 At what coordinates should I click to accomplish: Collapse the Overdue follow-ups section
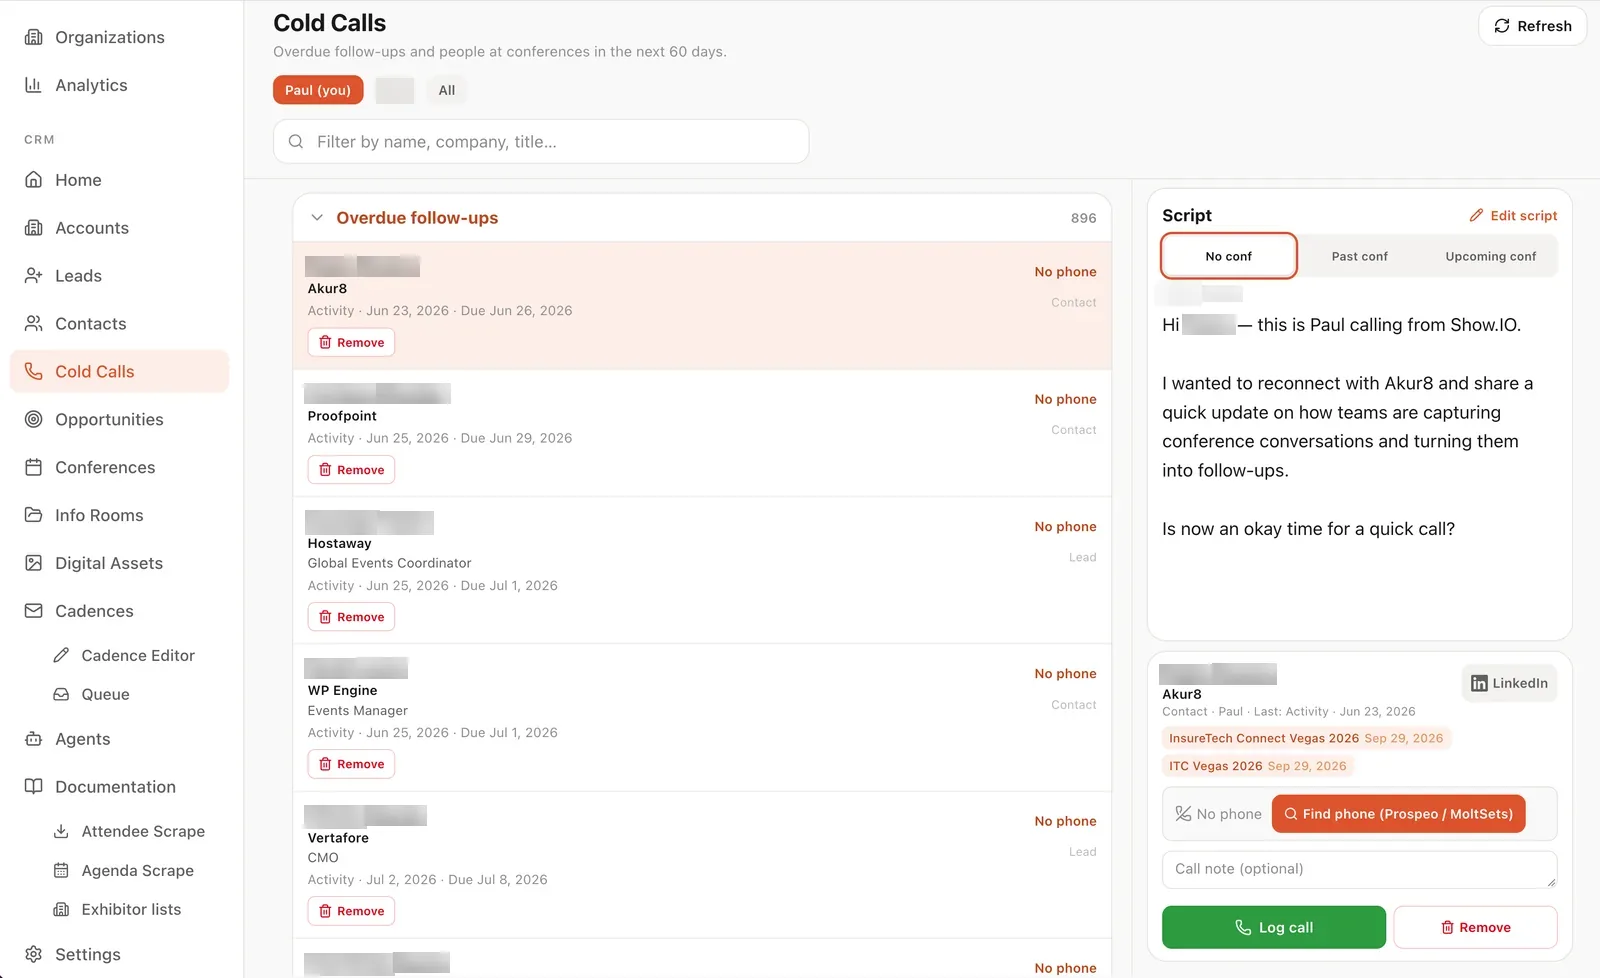[317, 218]
